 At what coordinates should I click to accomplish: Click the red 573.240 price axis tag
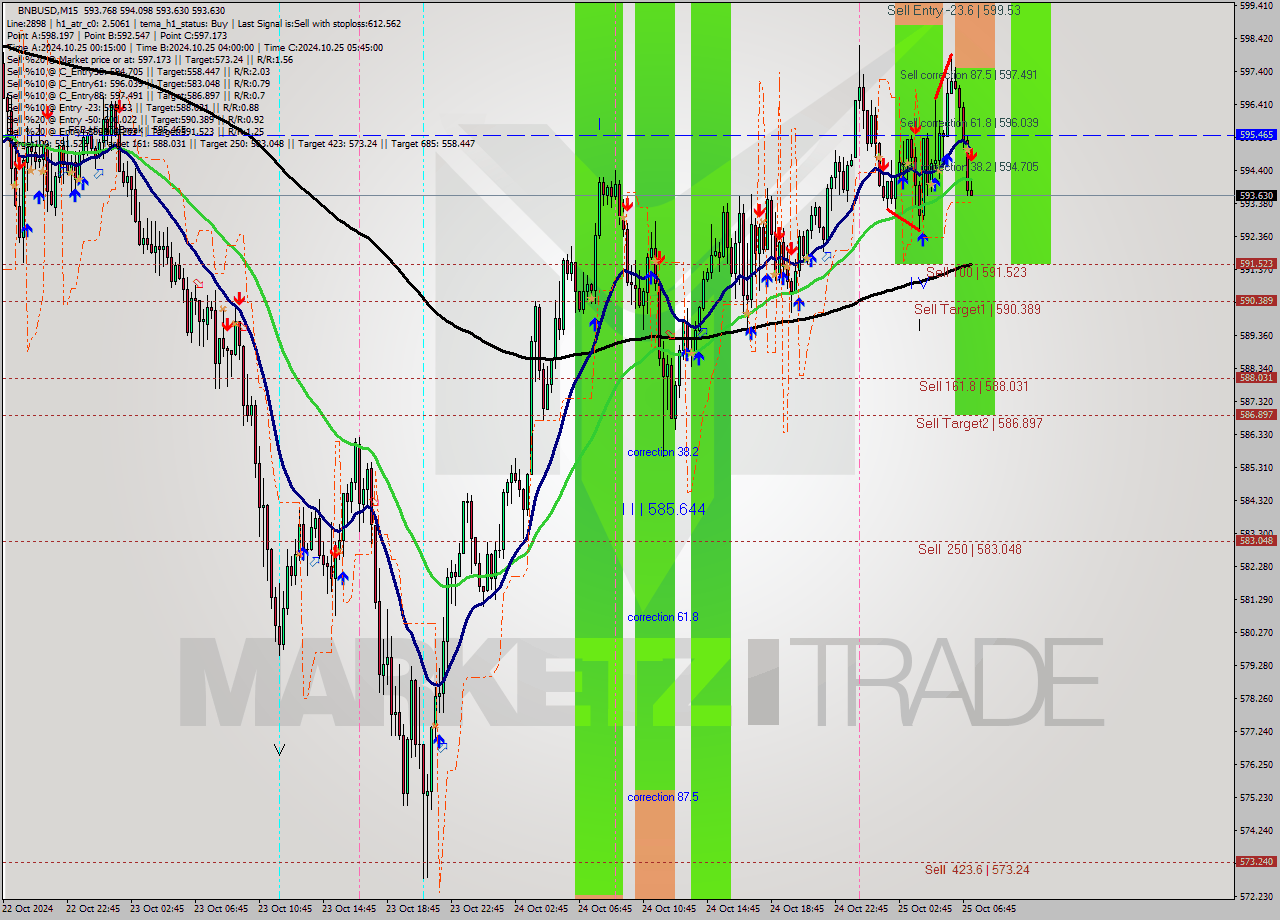[x=1256, y=862]
